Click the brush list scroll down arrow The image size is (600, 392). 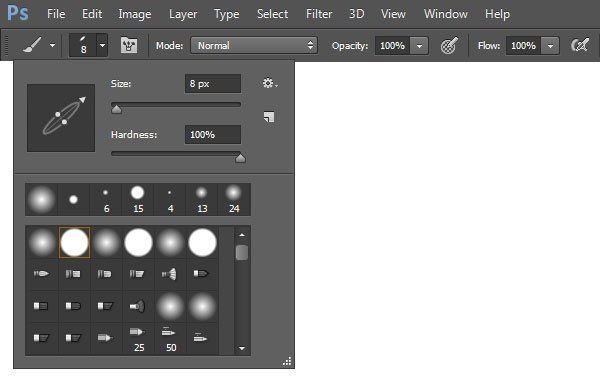coord(242,348)
